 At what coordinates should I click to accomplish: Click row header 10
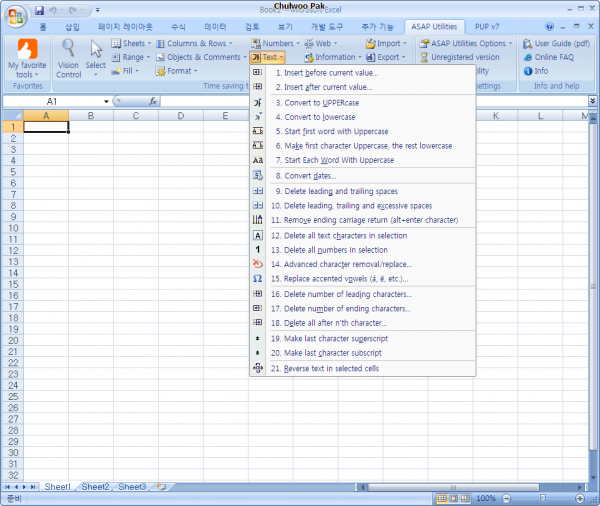(13, 228)
